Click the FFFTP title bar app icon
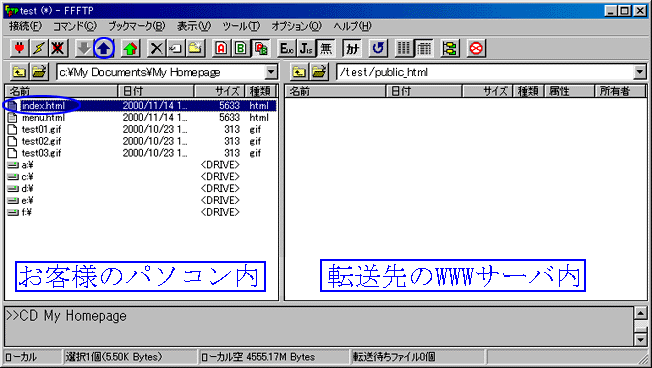Image resolution: width=652 pixels, height=368 pixels. pyautogui.click(x=12, y=10)
